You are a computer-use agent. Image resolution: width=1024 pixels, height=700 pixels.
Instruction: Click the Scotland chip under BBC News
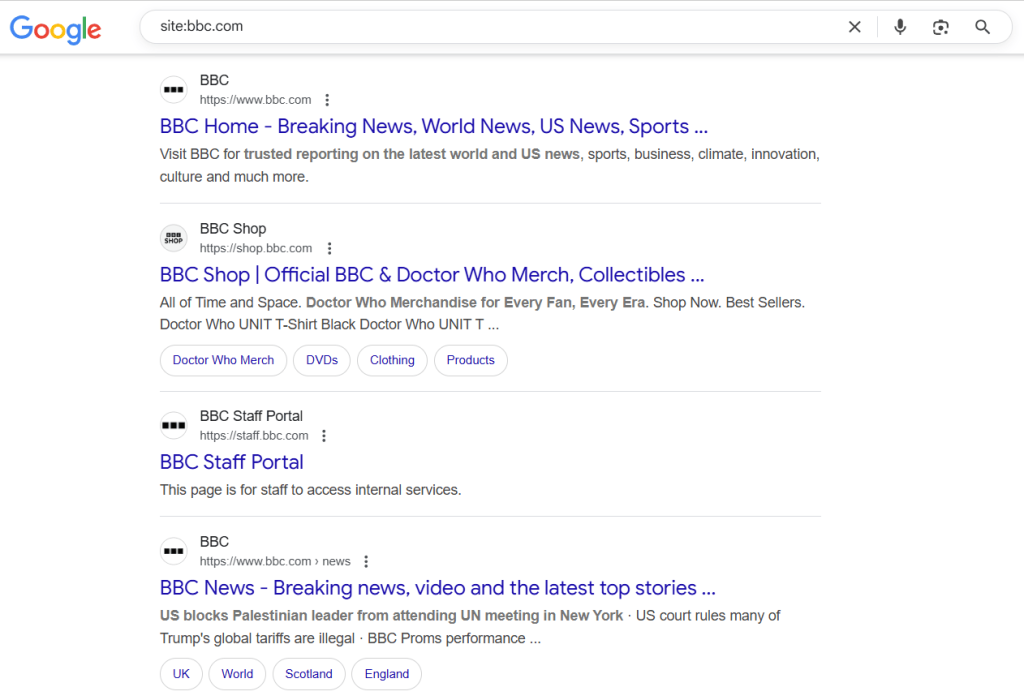pos(309,674)
